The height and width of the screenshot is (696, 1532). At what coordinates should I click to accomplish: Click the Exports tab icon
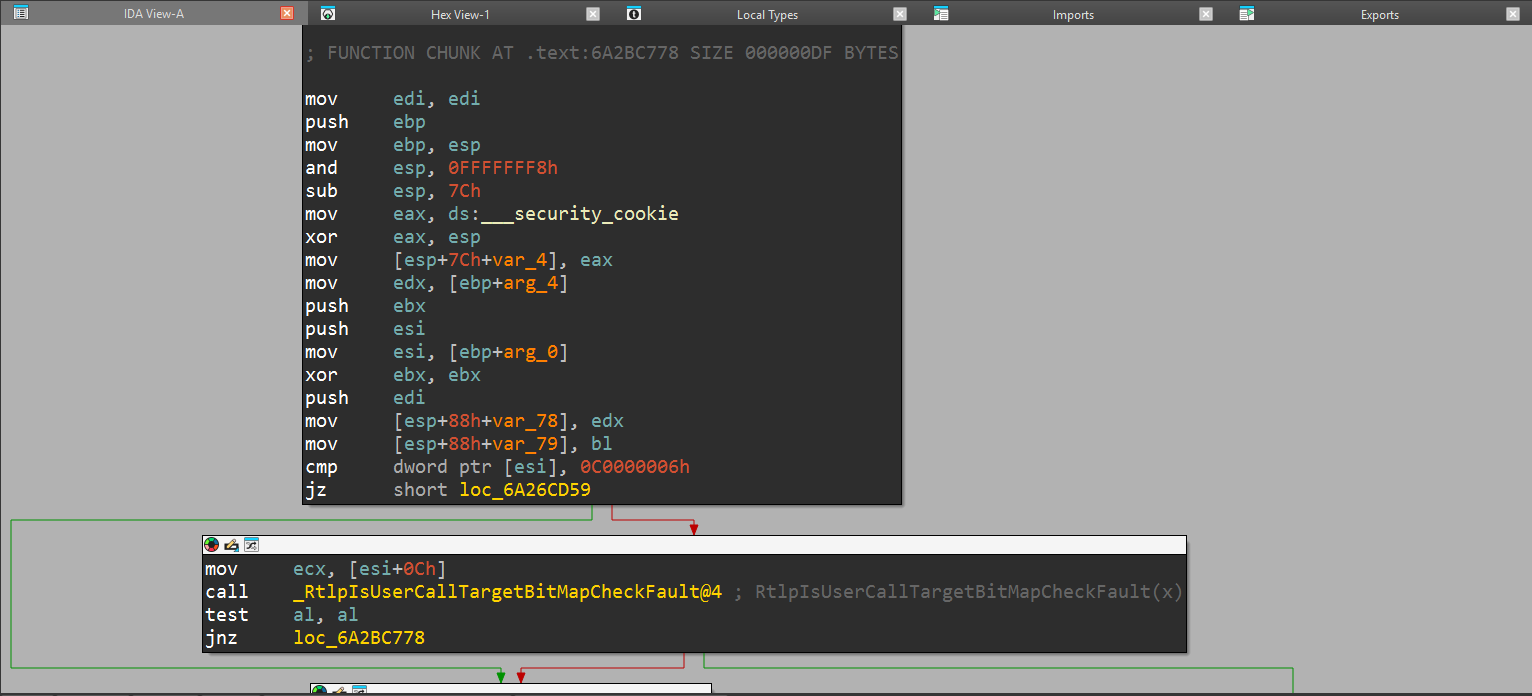point(1246,14)
